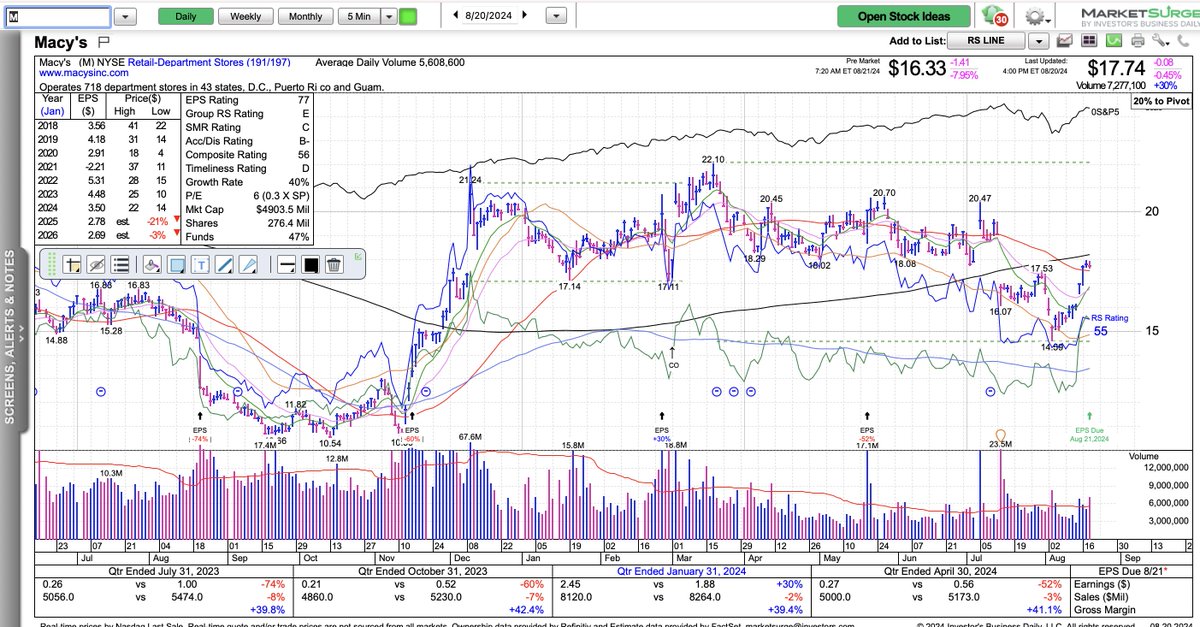
Task: Toggle the green chart style button
Action: pos(1113,40)
